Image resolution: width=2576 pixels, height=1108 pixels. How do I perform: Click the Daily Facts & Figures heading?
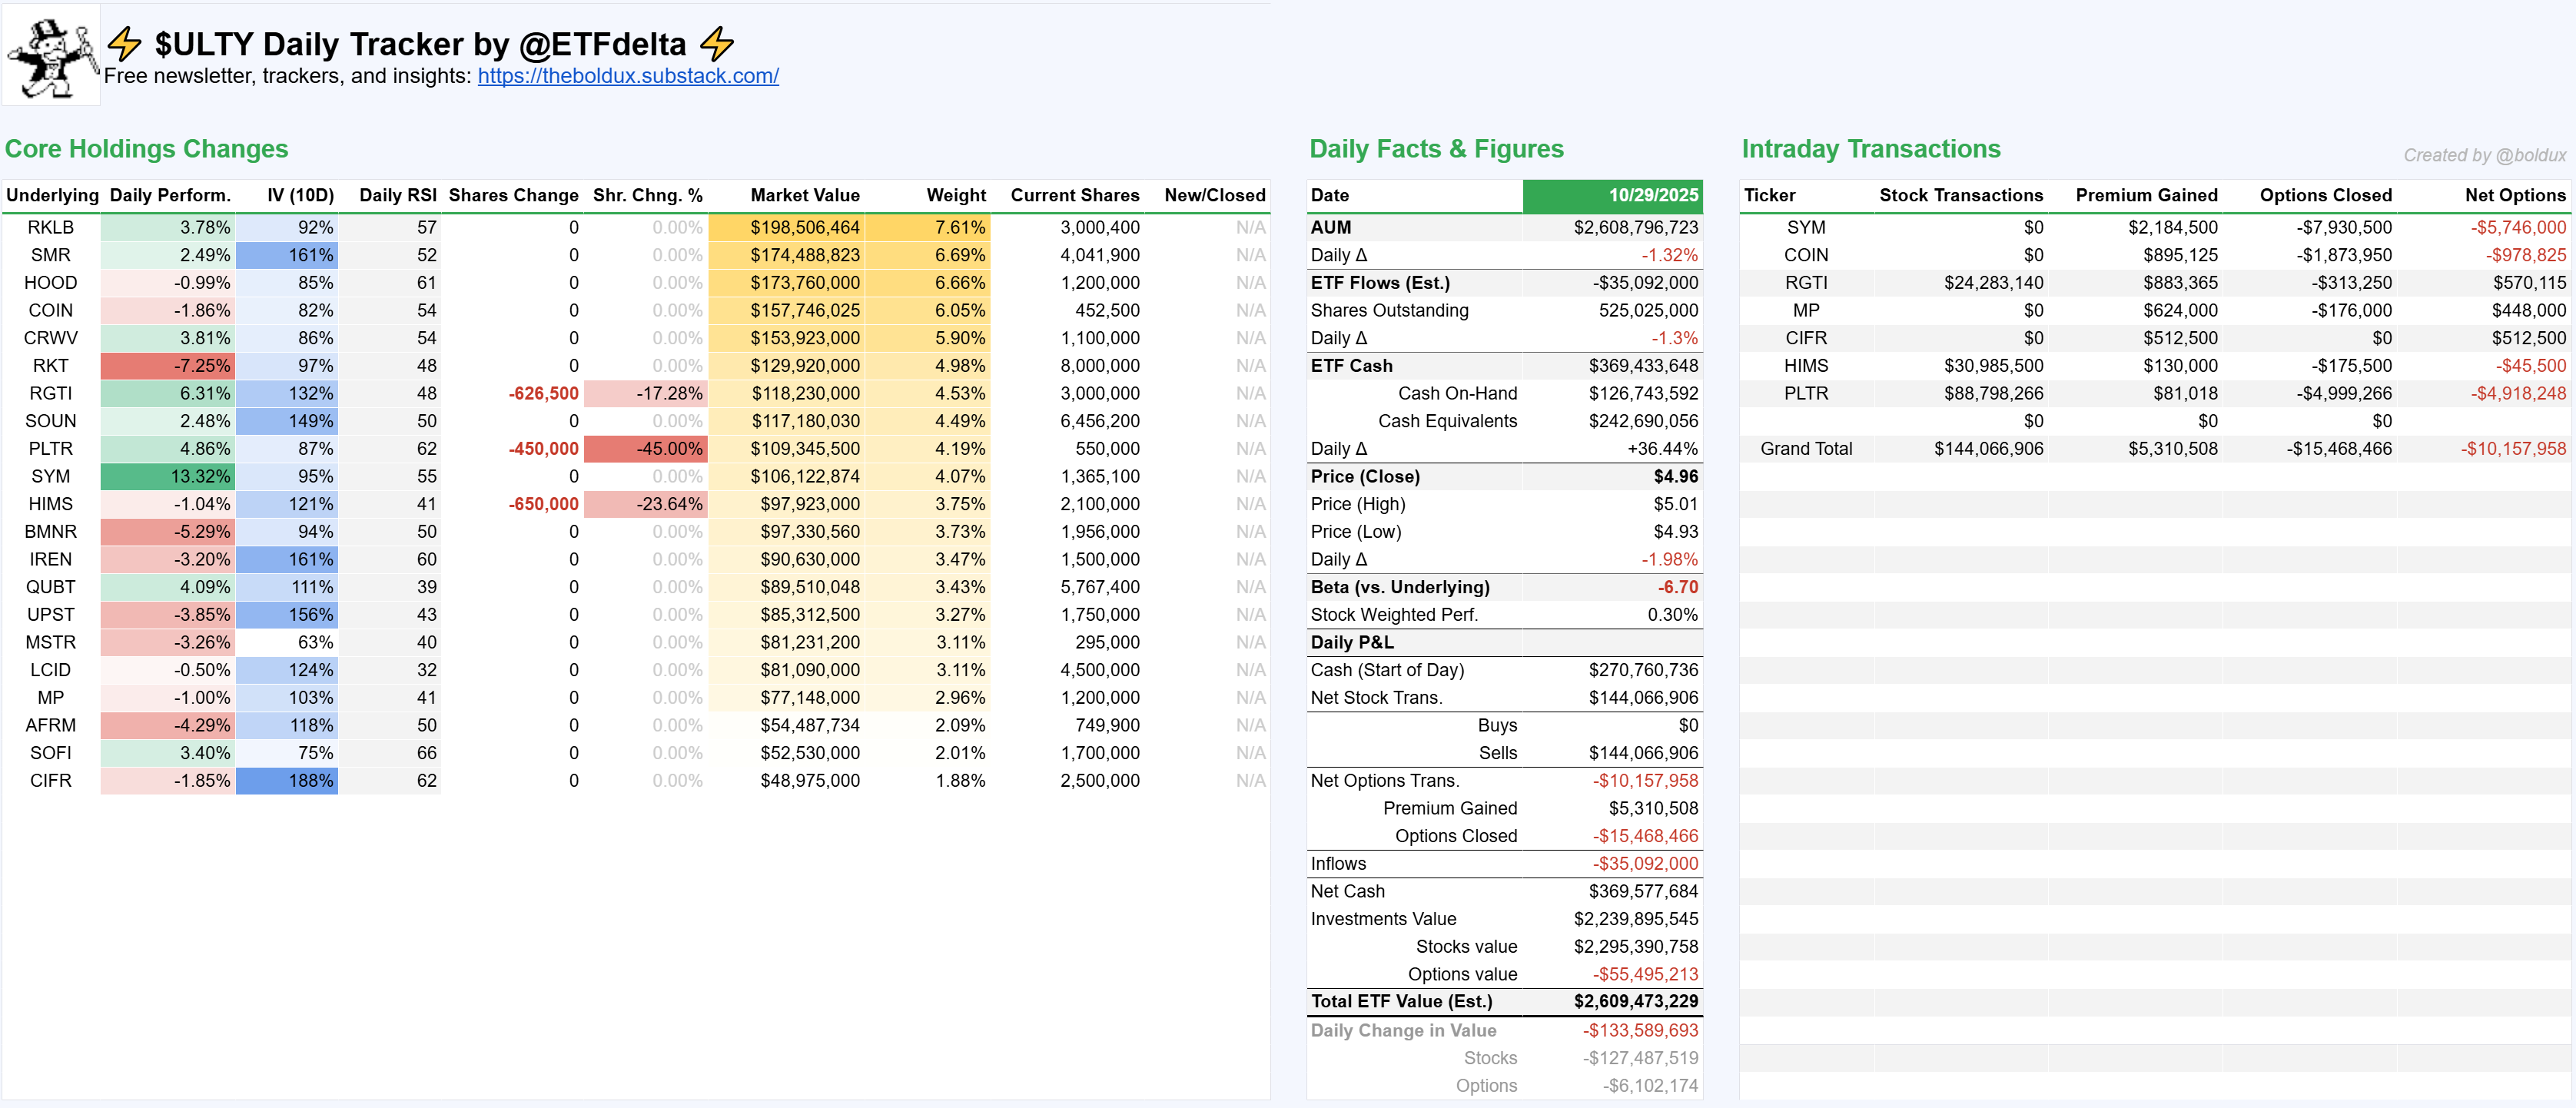click(x=1436, y=149)
